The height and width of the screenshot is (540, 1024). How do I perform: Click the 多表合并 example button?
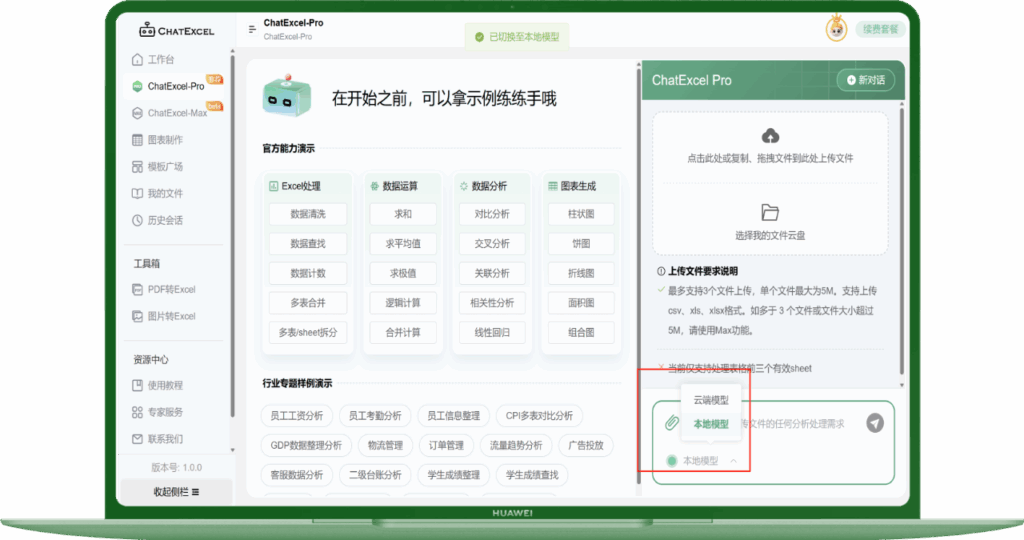click(308, 303)
